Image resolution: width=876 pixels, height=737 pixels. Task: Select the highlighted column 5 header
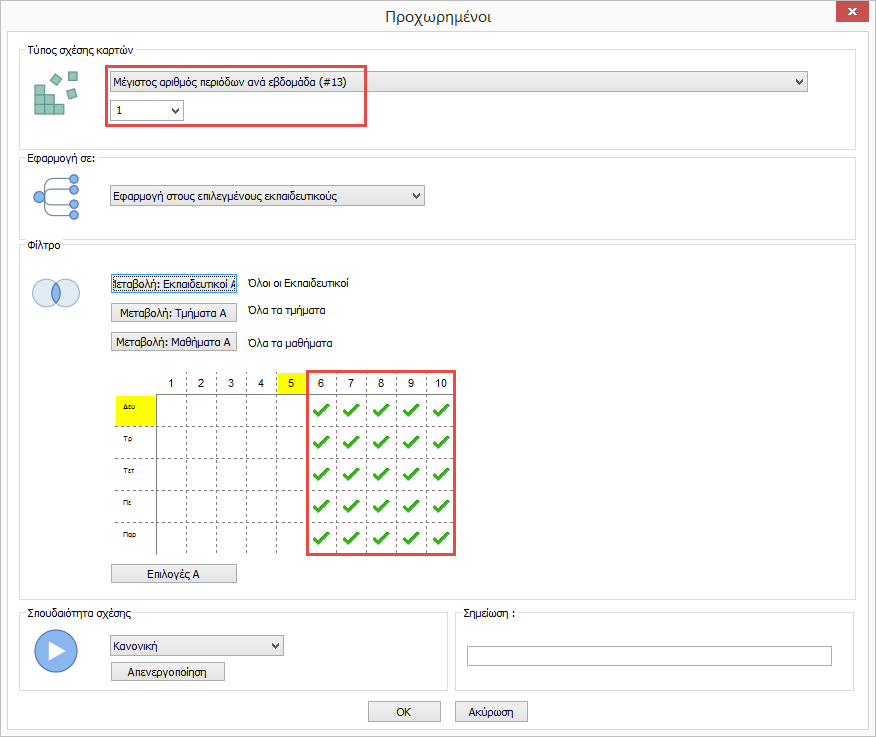pyautogui.click(x=291, y=382)
